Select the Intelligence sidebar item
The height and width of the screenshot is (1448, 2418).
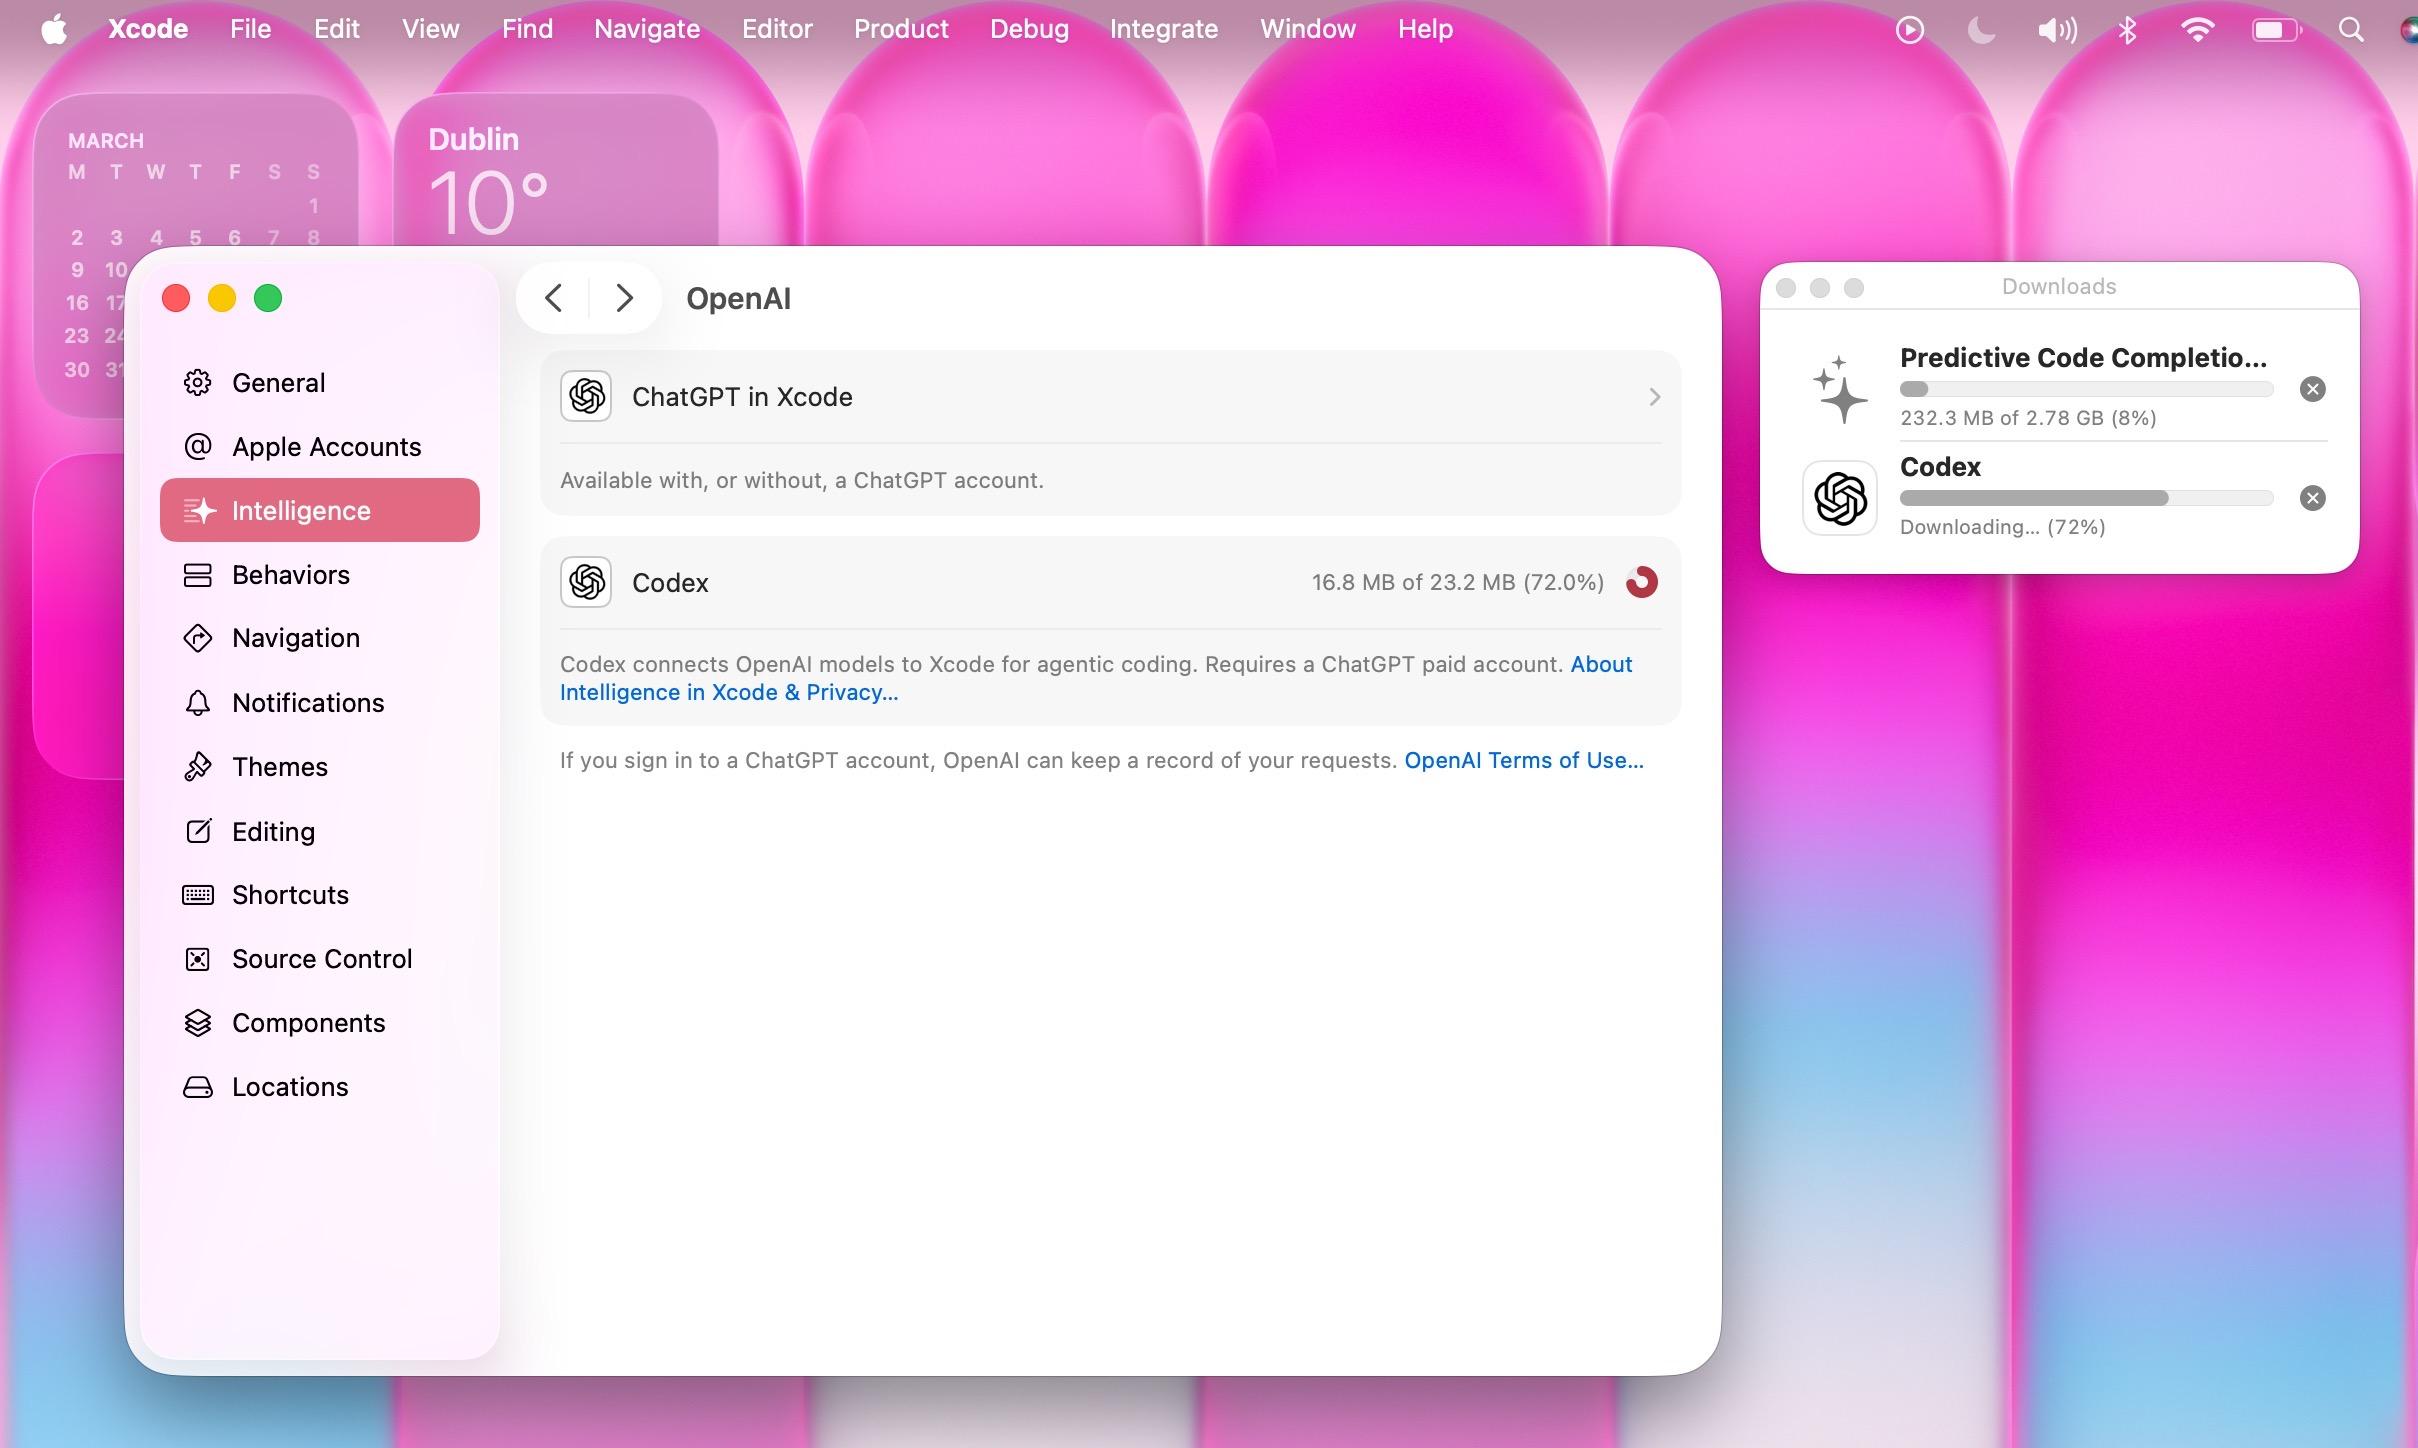(x=320, y=510)
